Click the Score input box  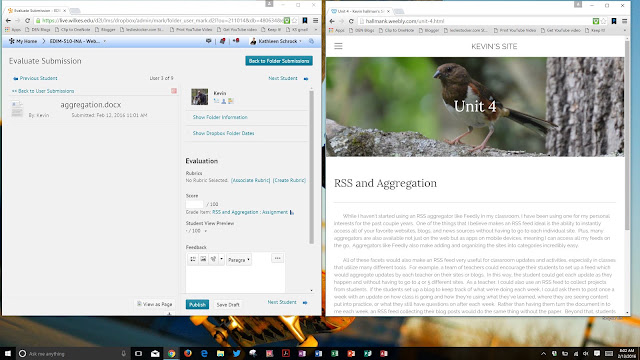tap(195, 204)
